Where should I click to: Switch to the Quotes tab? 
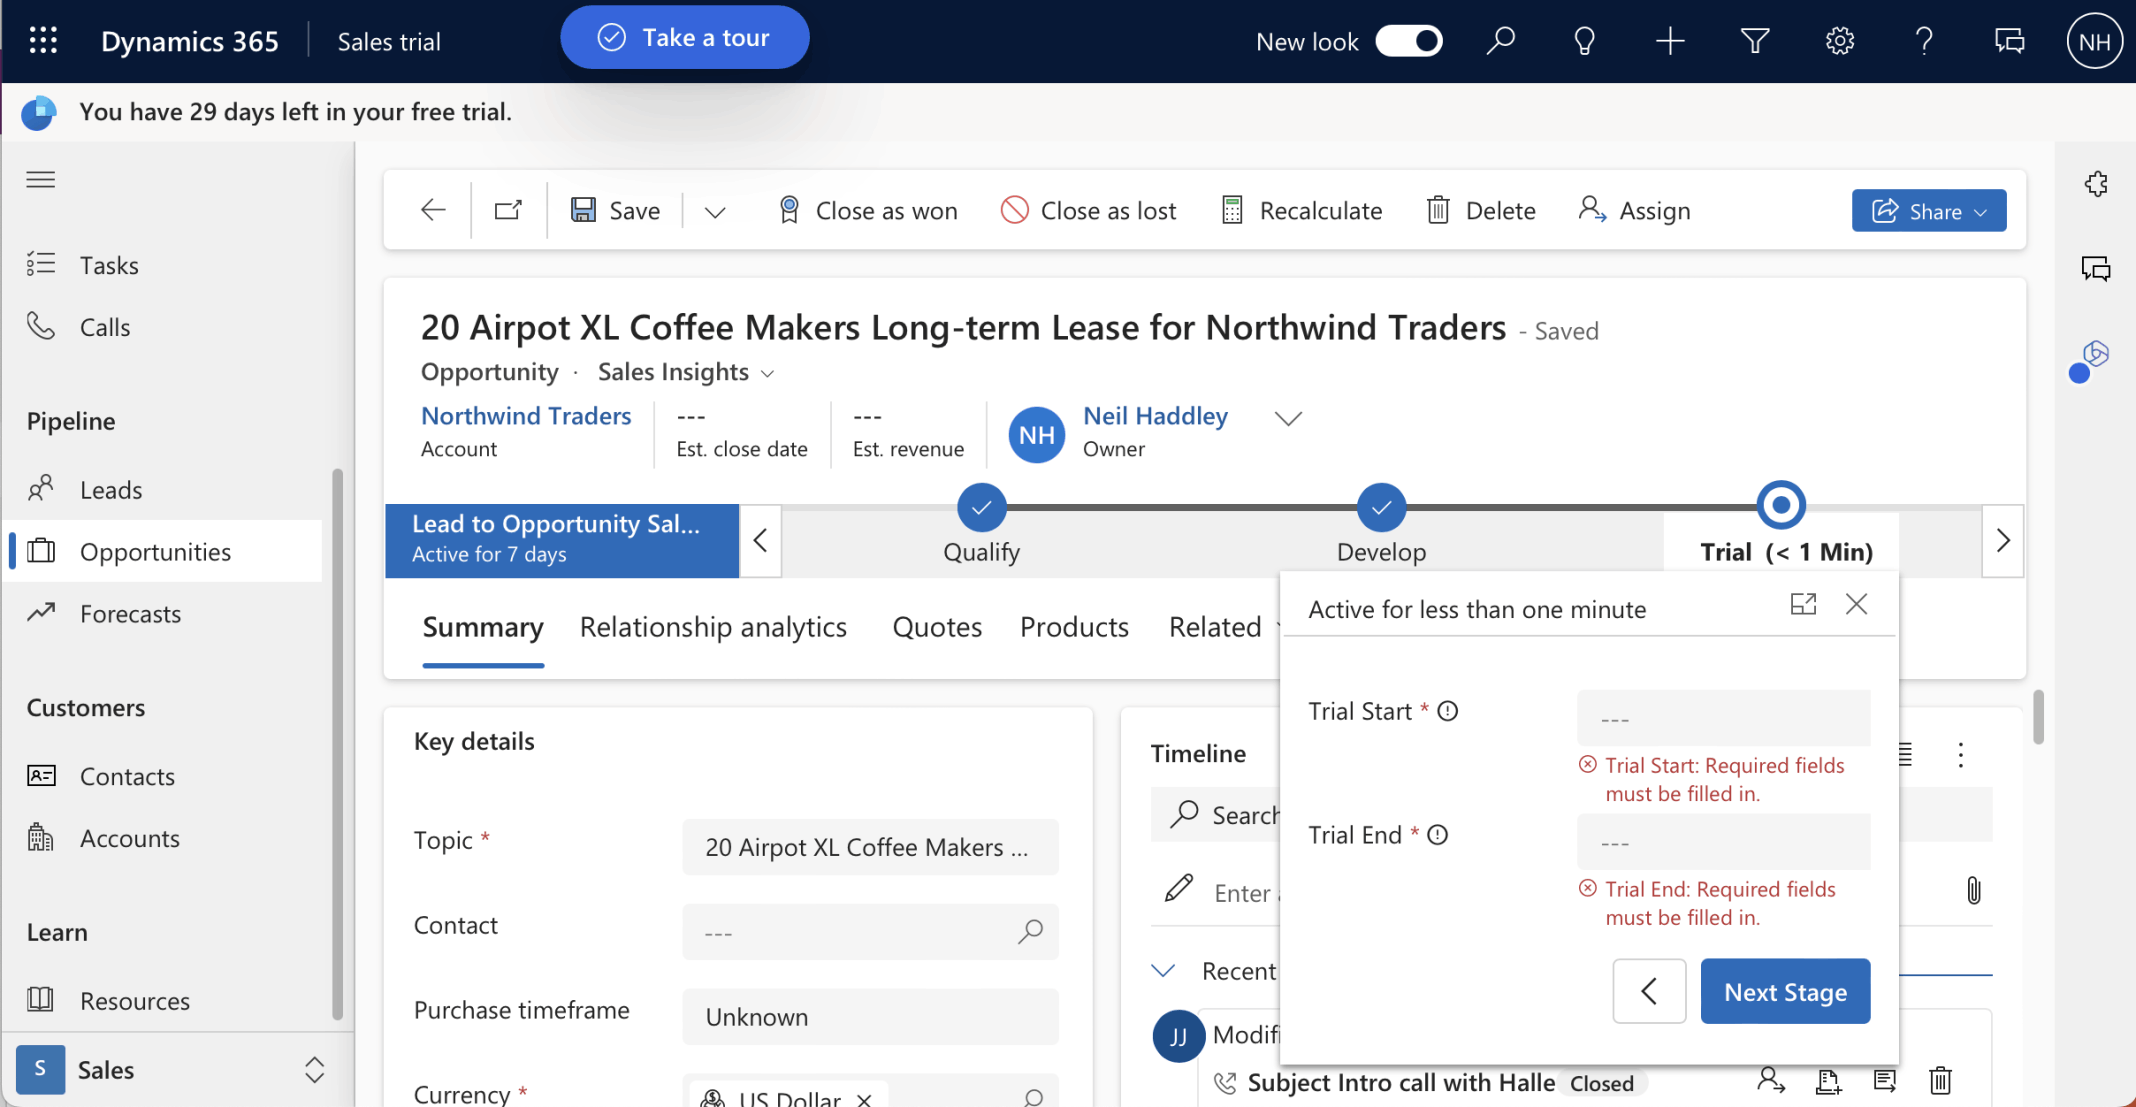coord(936,627)
